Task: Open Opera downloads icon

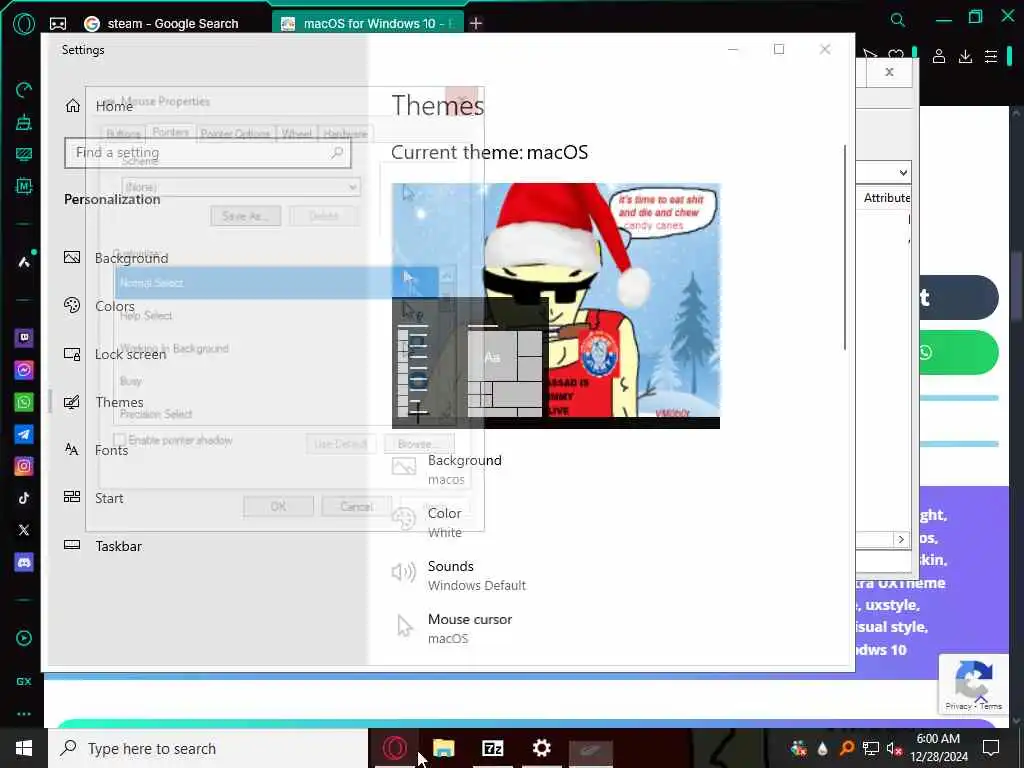Action: point(965,57)
